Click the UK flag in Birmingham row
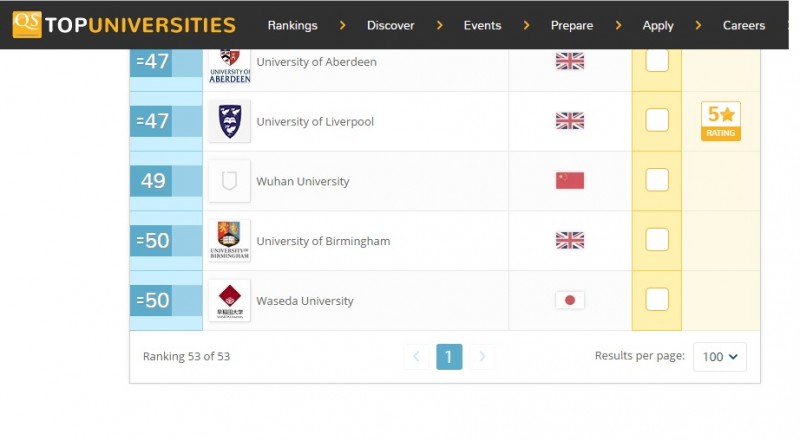This screenshot has height=440, width=800. (x=570, y=240)
